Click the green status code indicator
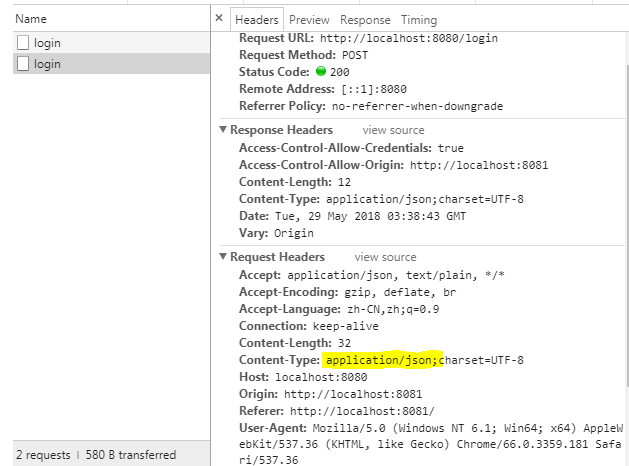629x466 pixels. click(321, 73)
